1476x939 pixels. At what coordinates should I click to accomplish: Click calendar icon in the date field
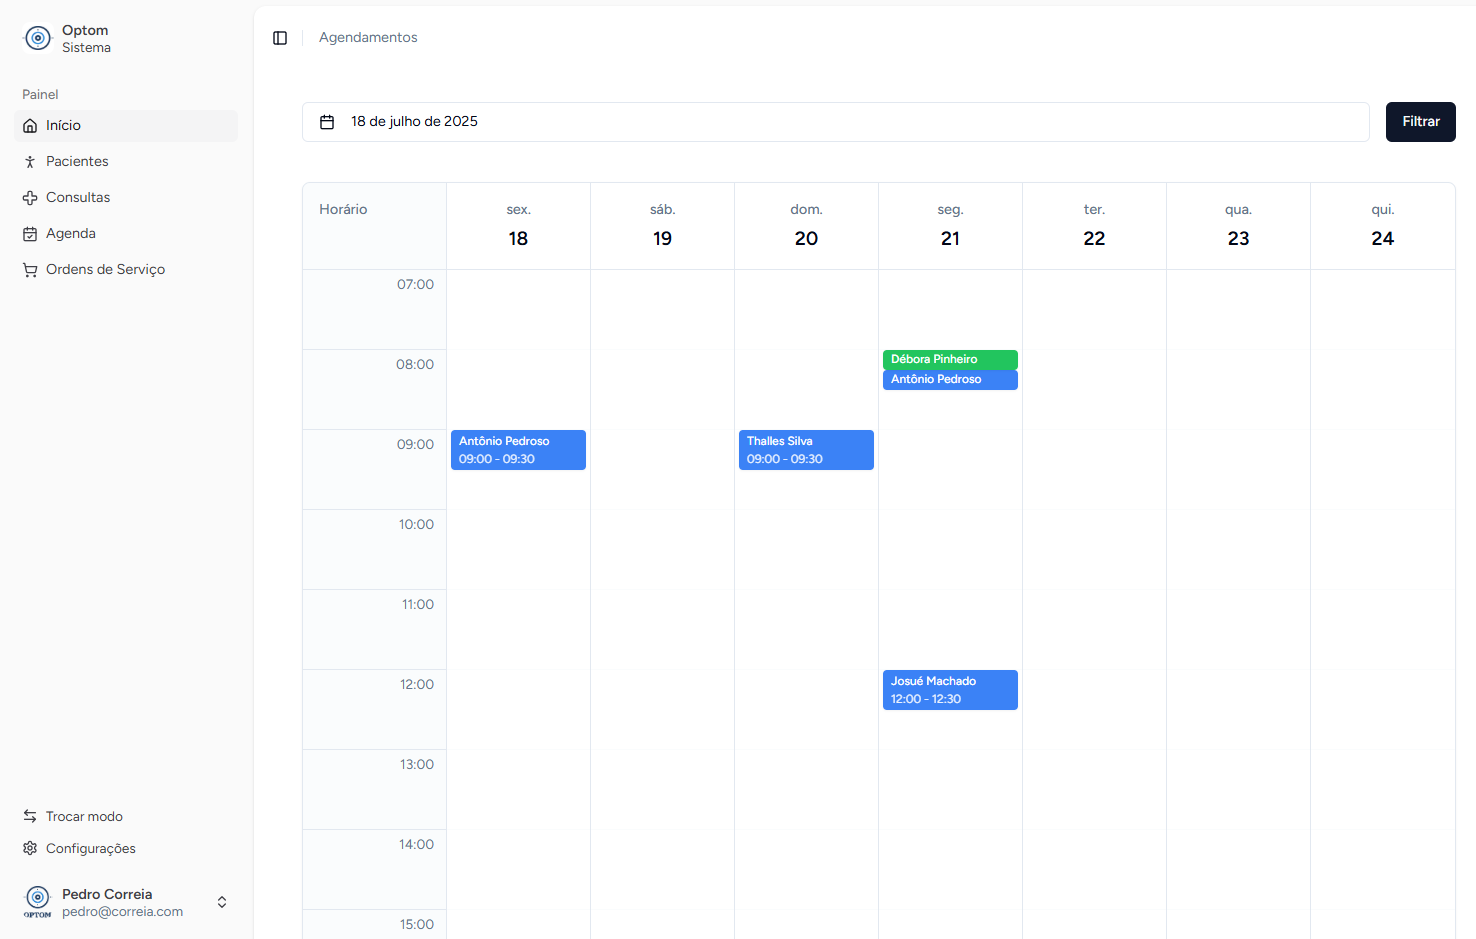click(327, 122)
